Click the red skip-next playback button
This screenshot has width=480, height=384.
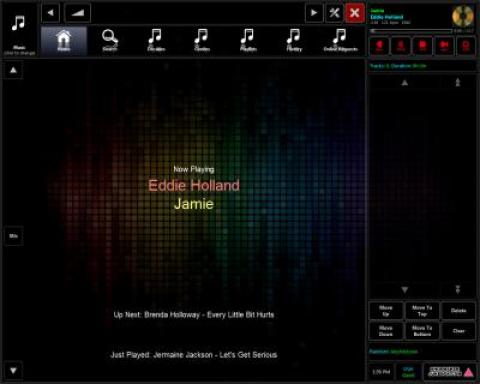444,46
